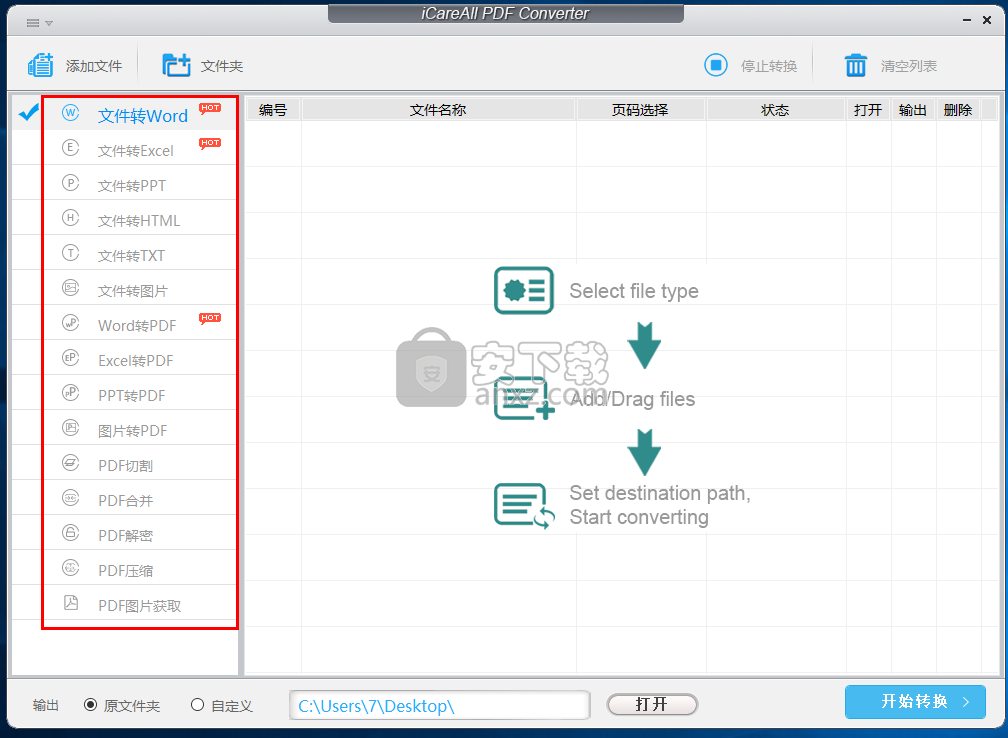Click the output path field C:\Users\7\Desktop\
1008x738 pixels.
click(x=440, y=705)
